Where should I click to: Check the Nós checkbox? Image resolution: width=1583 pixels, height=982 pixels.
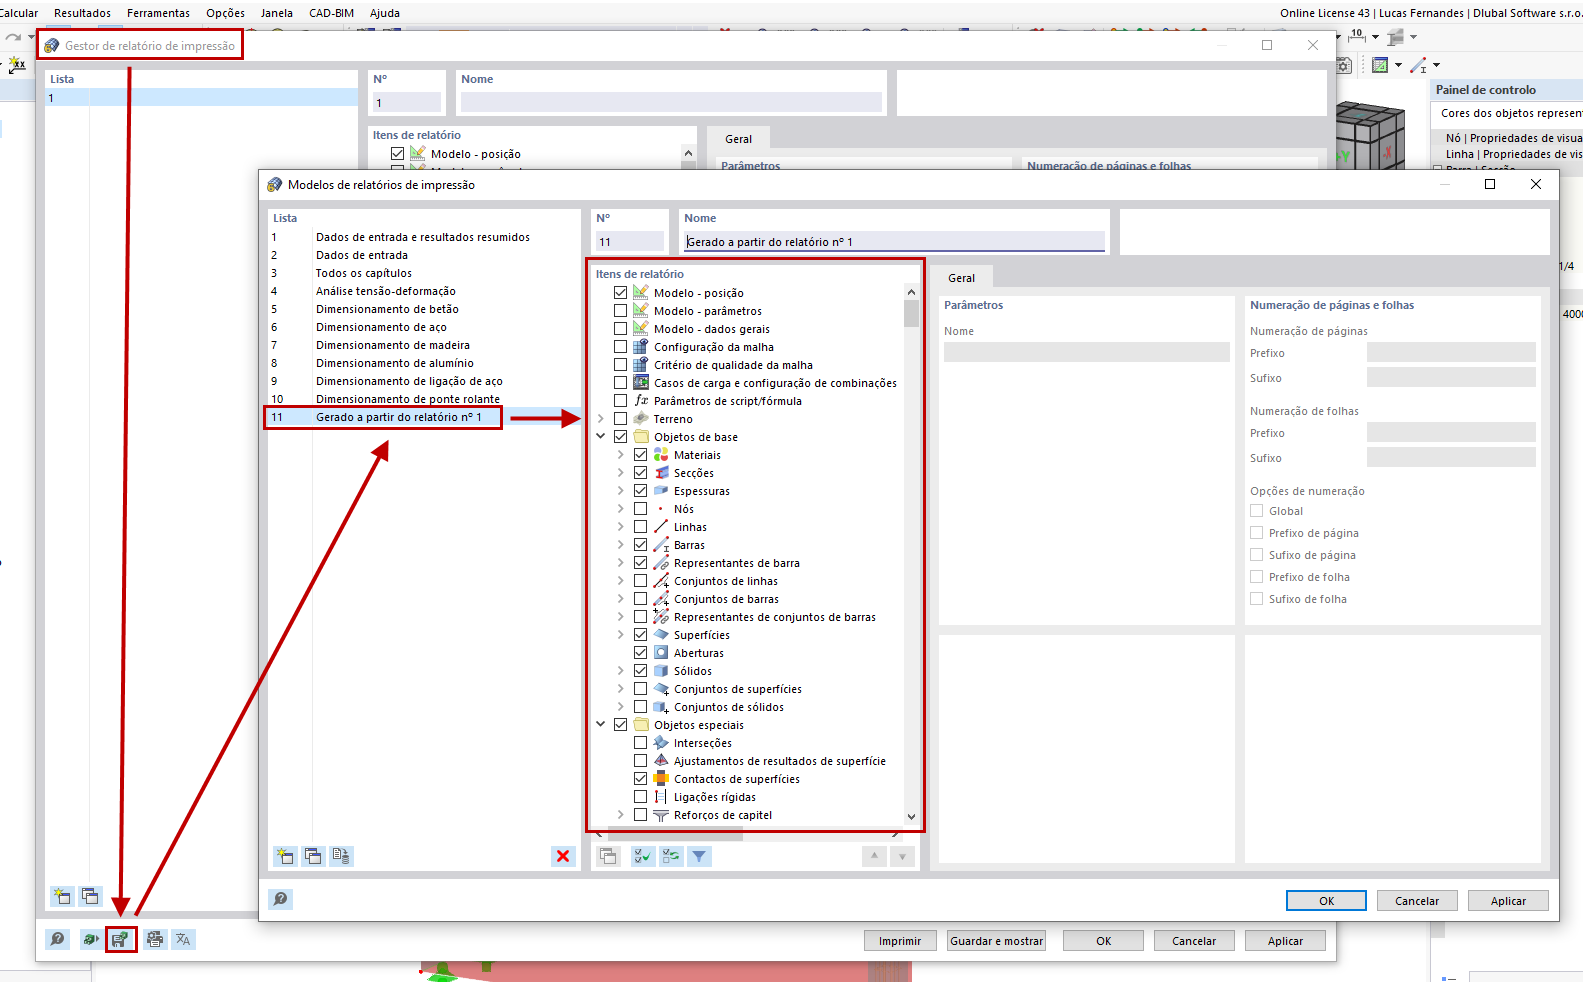click(x=641, y=509)
